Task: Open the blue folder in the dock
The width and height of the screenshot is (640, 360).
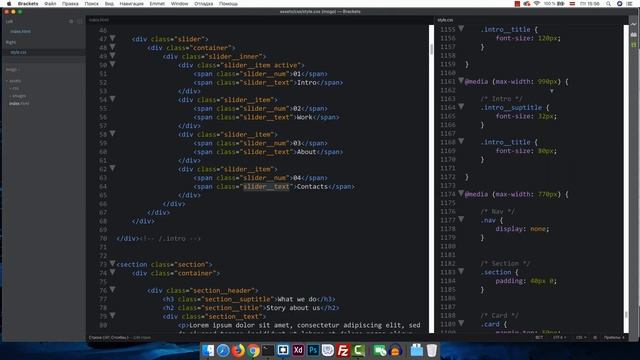Action: [416, 350]
